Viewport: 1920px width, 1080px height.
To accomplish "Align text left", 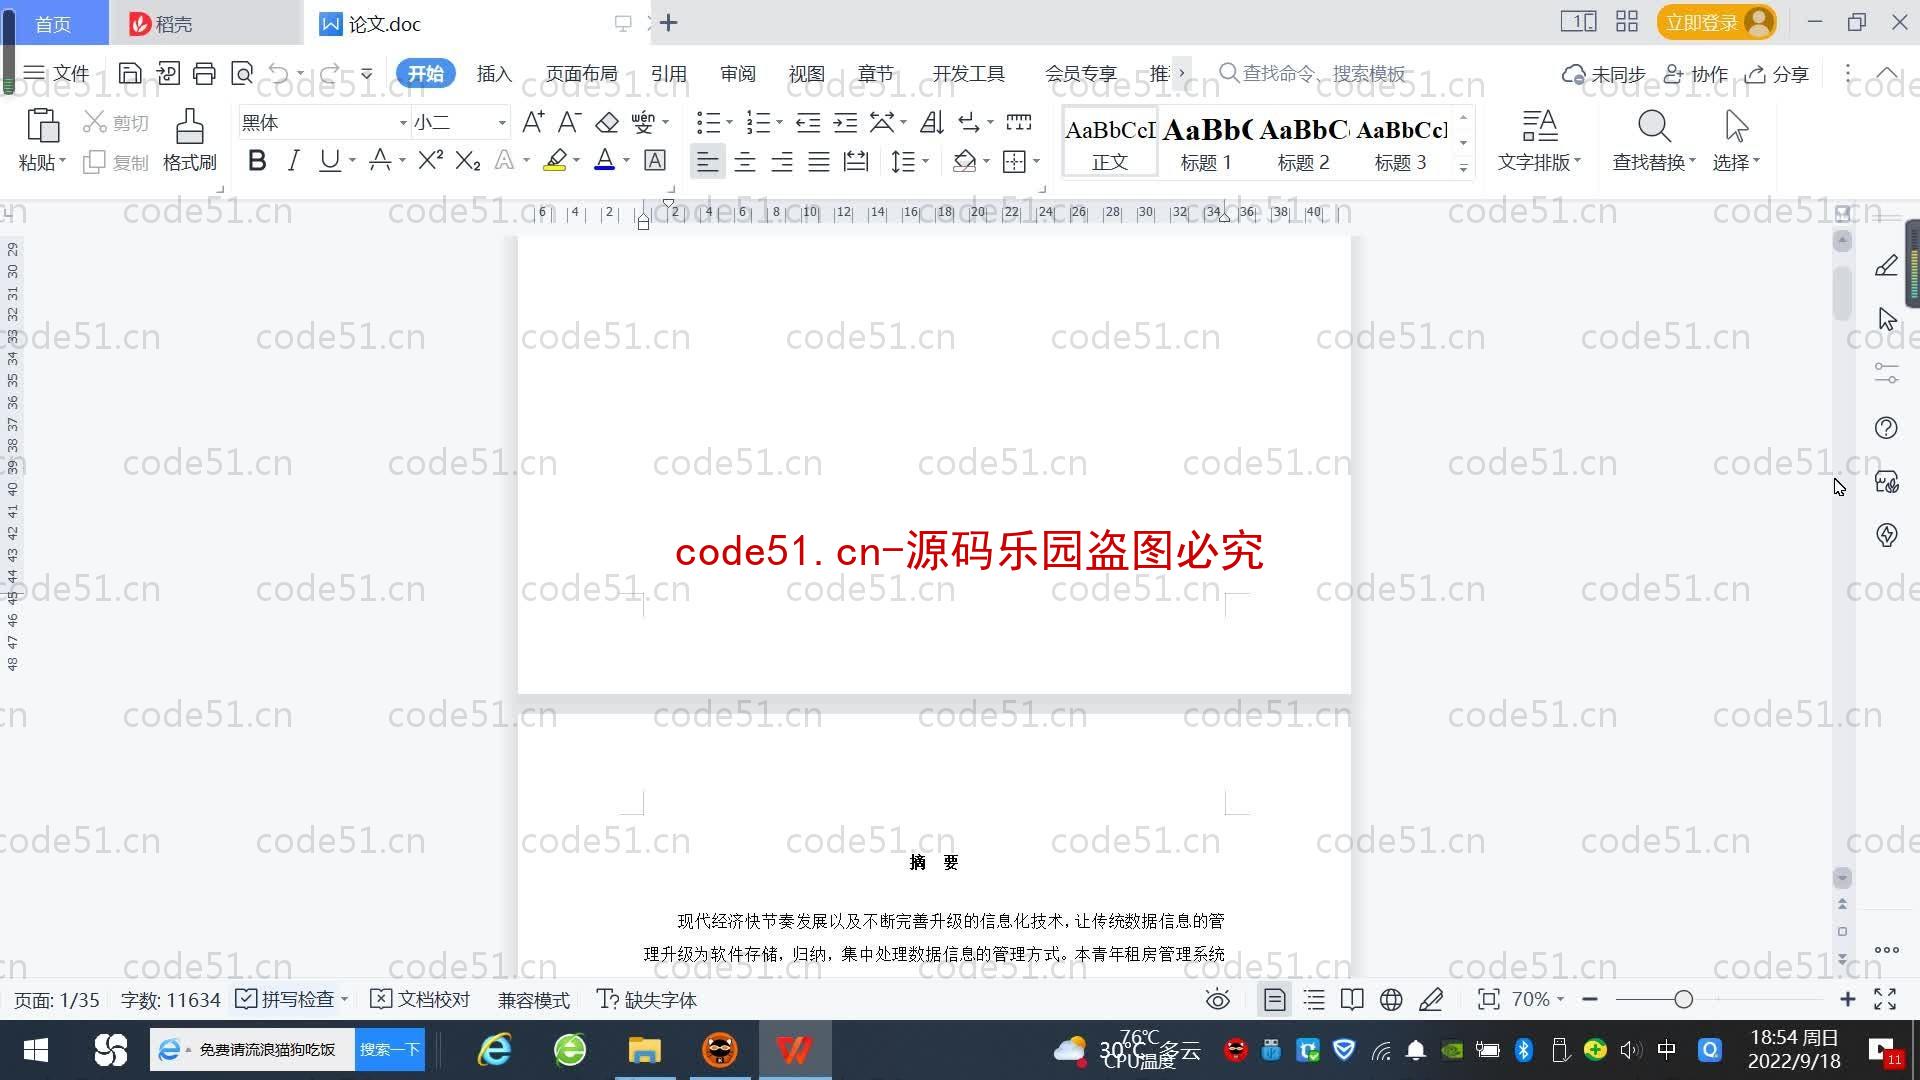I will [x=707, y=161].
